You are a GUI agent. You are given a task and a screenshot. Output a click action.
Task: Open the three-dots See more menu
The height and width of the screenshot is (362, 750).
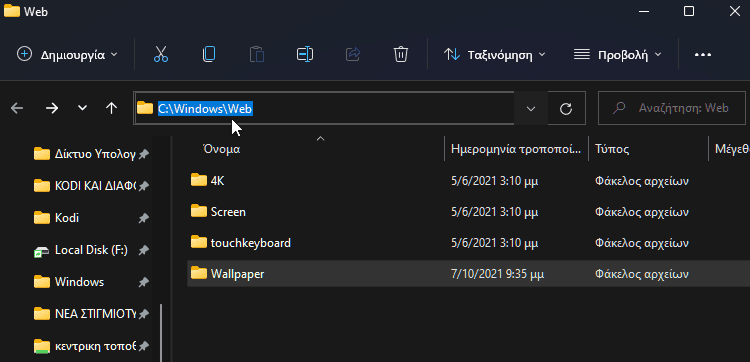click(703, 55)
